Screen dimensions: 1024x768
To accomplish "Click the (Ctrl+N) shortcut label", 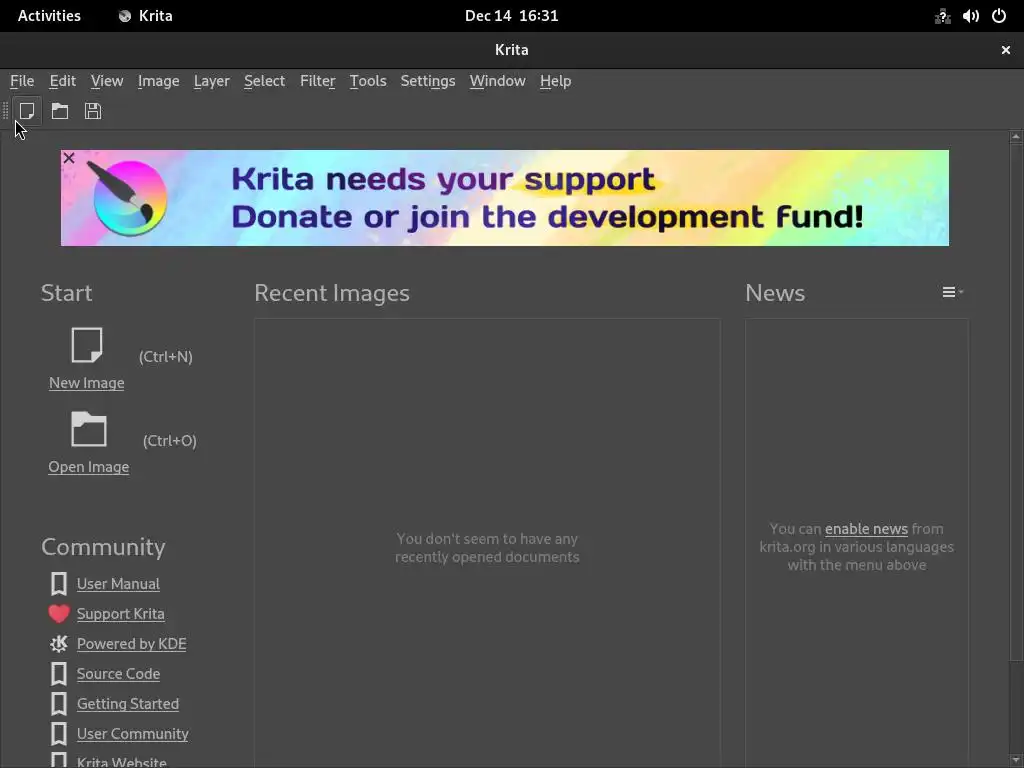I will [x=166, y=357].
